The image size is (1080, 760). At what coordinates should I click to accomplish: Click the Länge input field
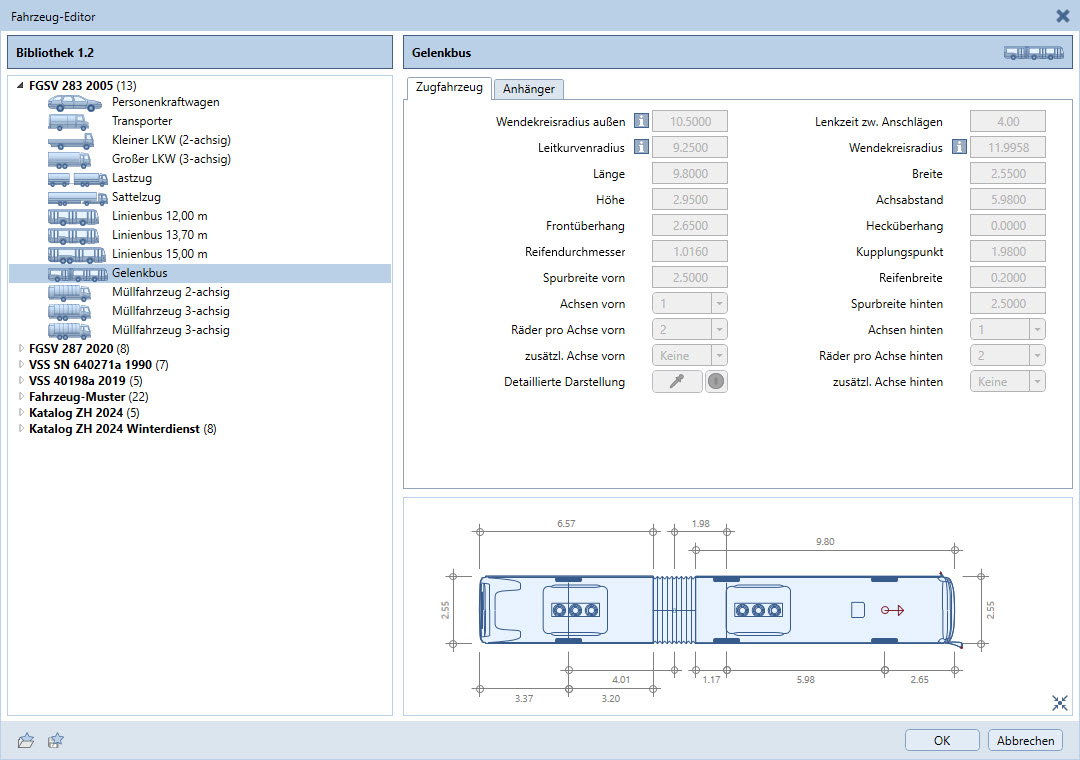click(690, 174)
